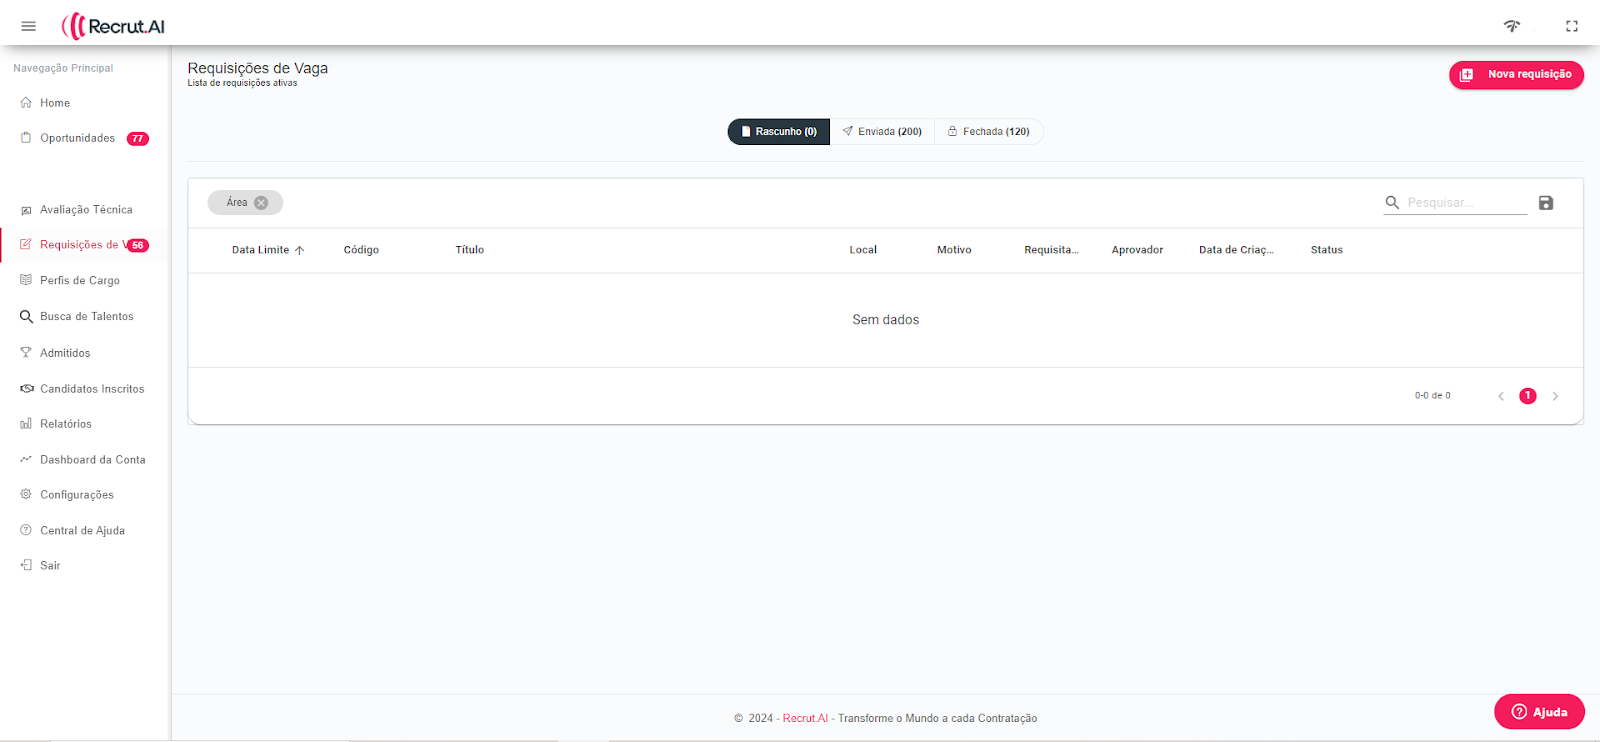Go to the next page arrow
Image resolution: width=1600 pixels, height=742 pixels.
(x=1555, y=396)
